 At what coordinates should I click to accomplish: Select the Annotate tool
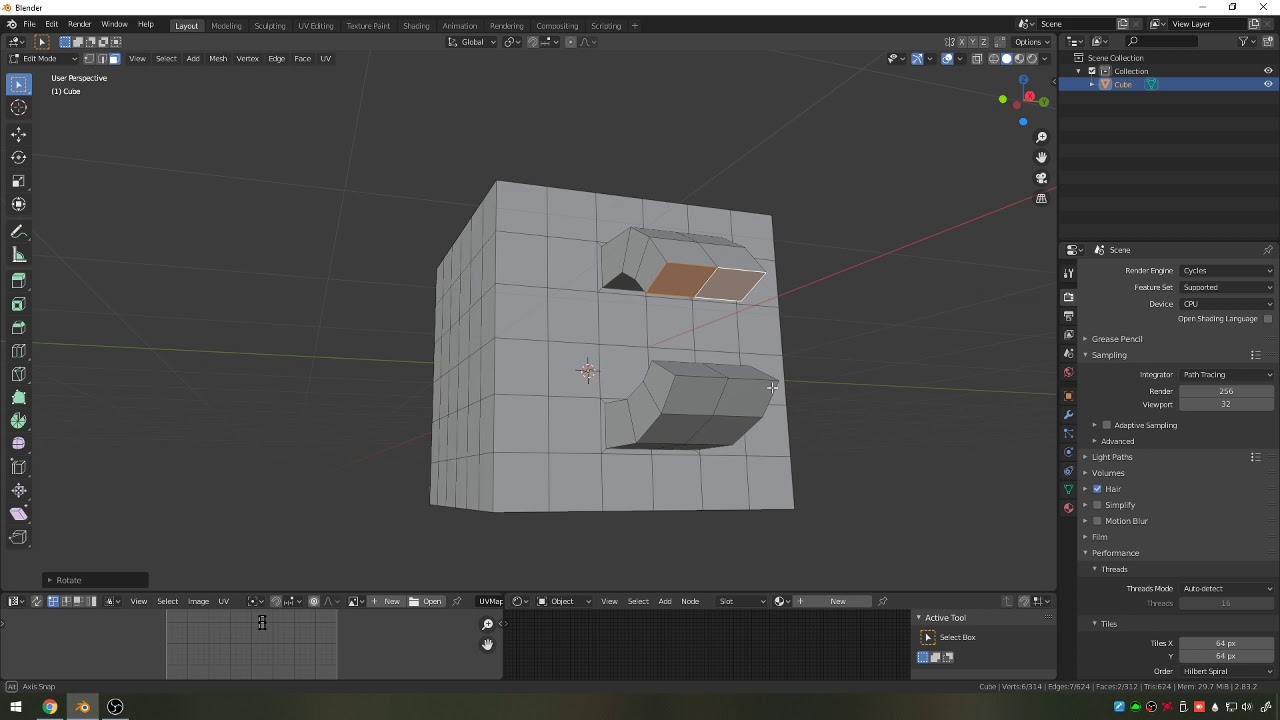coord(19,231)
